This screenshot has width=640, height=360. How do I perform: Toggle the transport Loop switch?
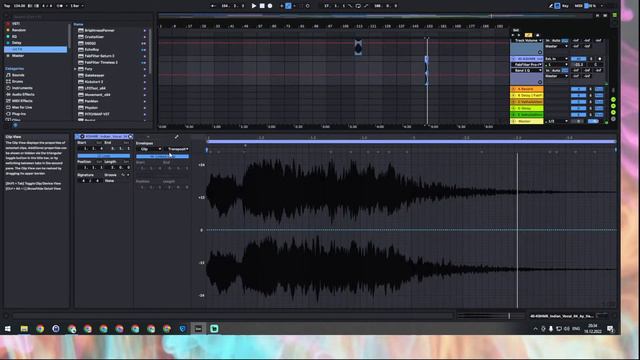tap(358, 6)
